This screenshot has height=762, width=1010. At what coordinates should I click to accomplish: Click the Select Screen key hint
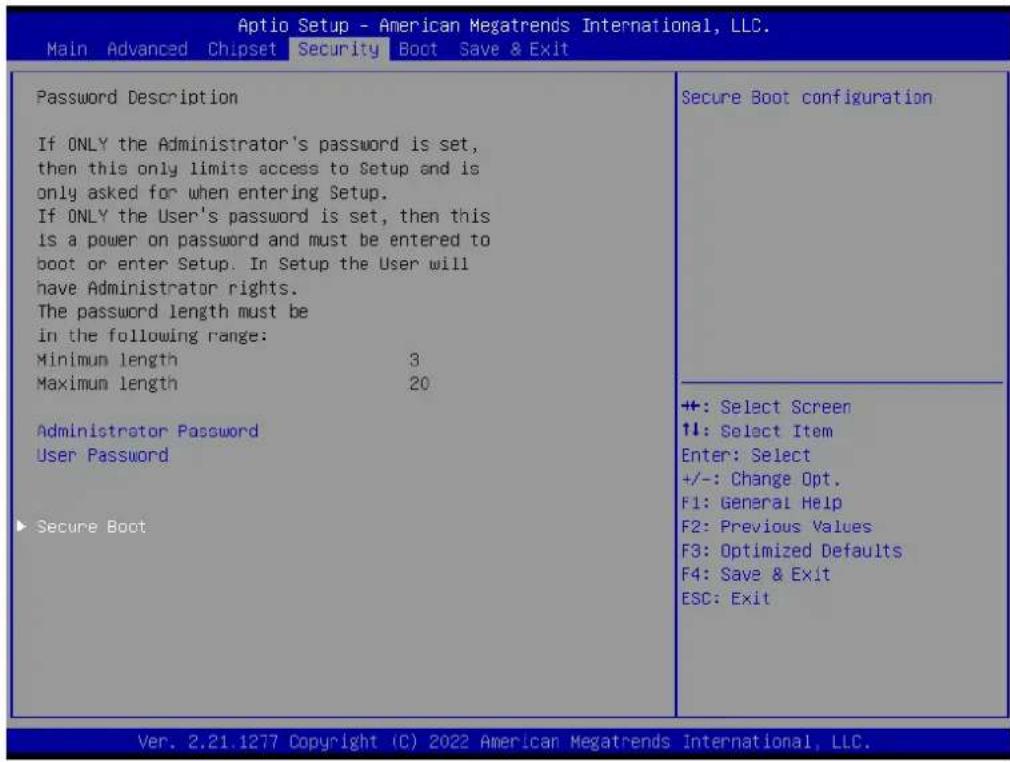click(x=767, y=407)
